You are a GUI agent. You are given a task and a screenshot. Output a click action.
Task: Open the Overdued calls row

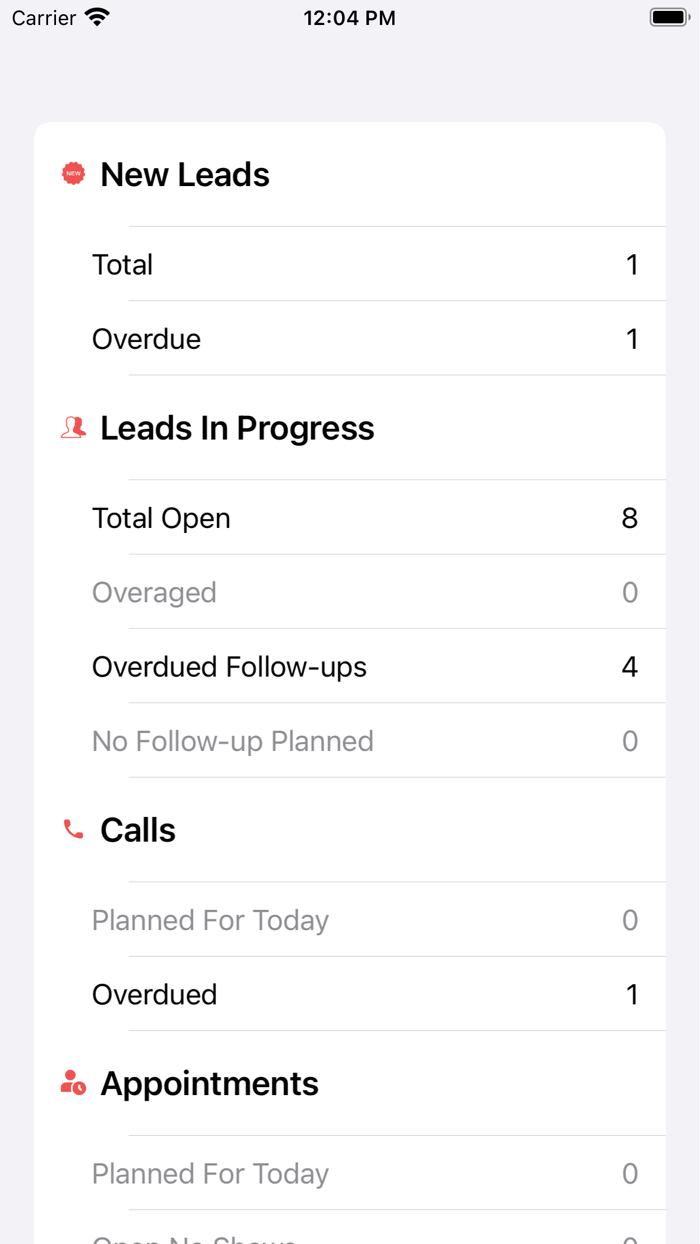(364, 994)
